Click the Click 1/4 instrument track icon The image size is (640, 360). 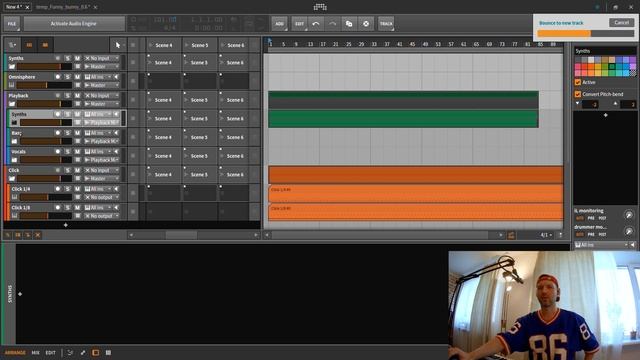coord(15,197)
